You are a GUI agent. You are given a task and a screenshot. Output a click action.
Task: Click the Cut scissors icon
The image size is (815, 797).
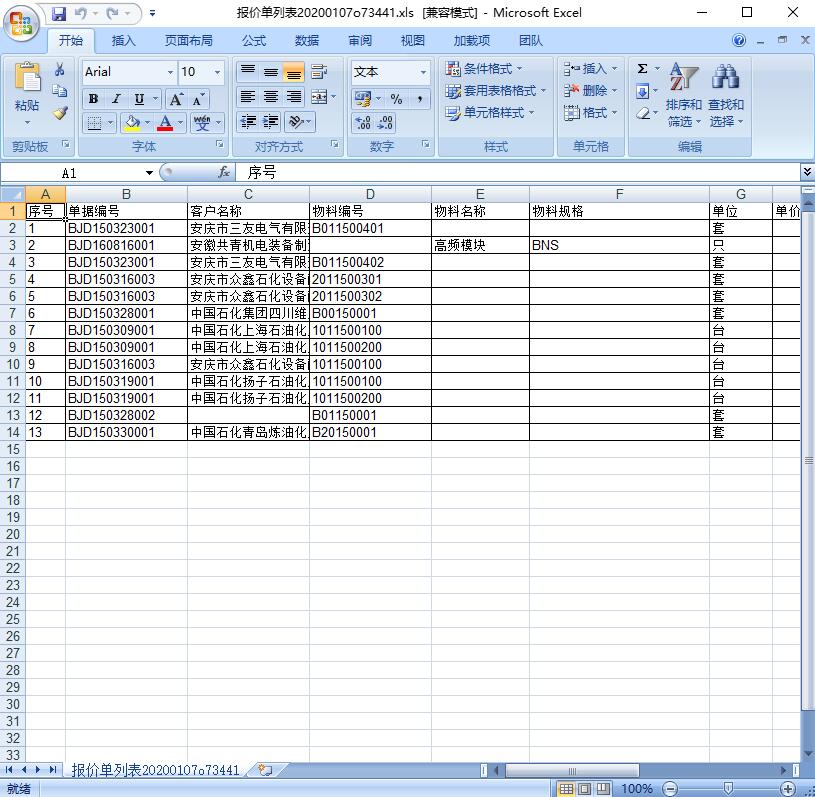pyautogui.click(x=60, y=70)
